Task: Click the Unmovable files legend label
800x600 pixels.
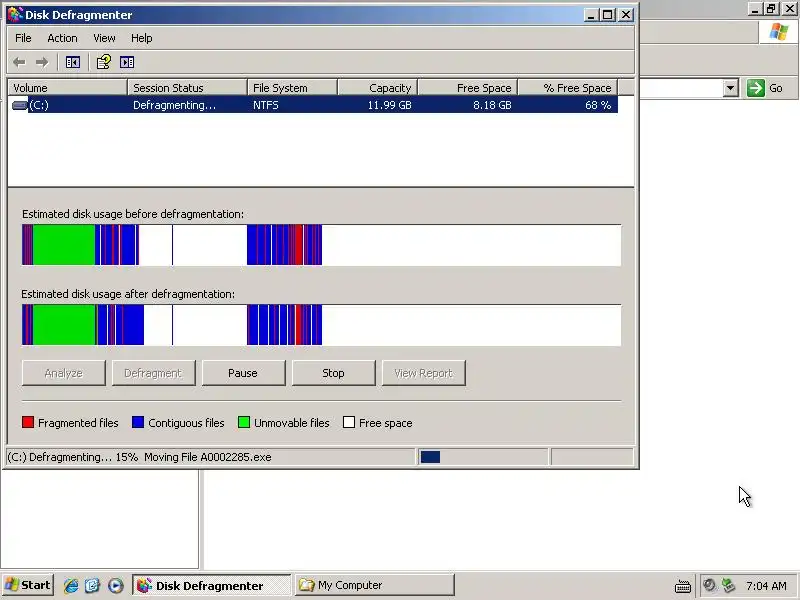Action: click(292, 423)
